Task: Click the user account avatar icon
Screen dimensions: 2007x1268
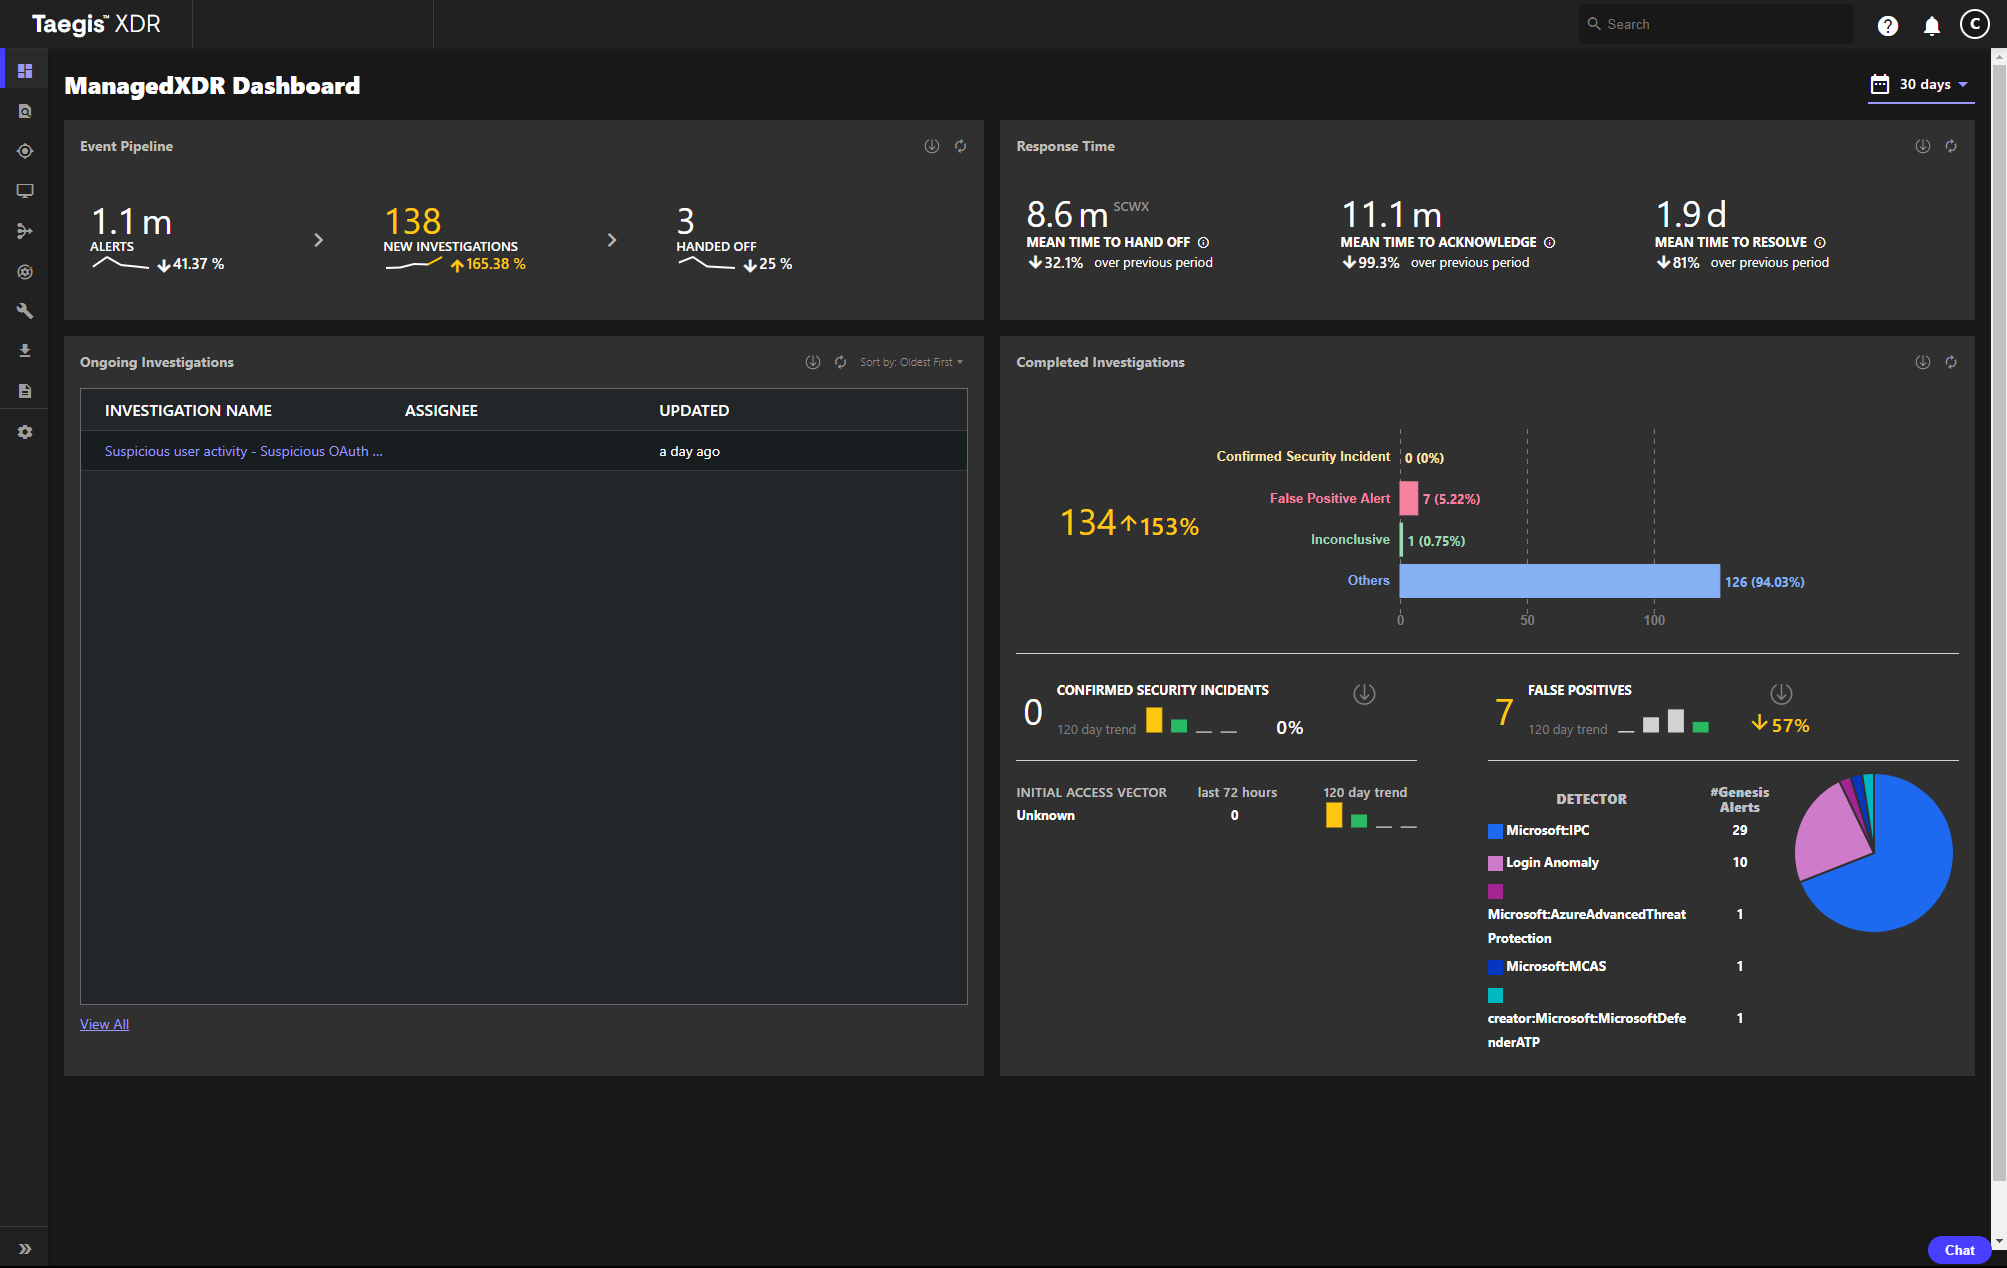Action: pyautogui.click(x=1974, y=24)
